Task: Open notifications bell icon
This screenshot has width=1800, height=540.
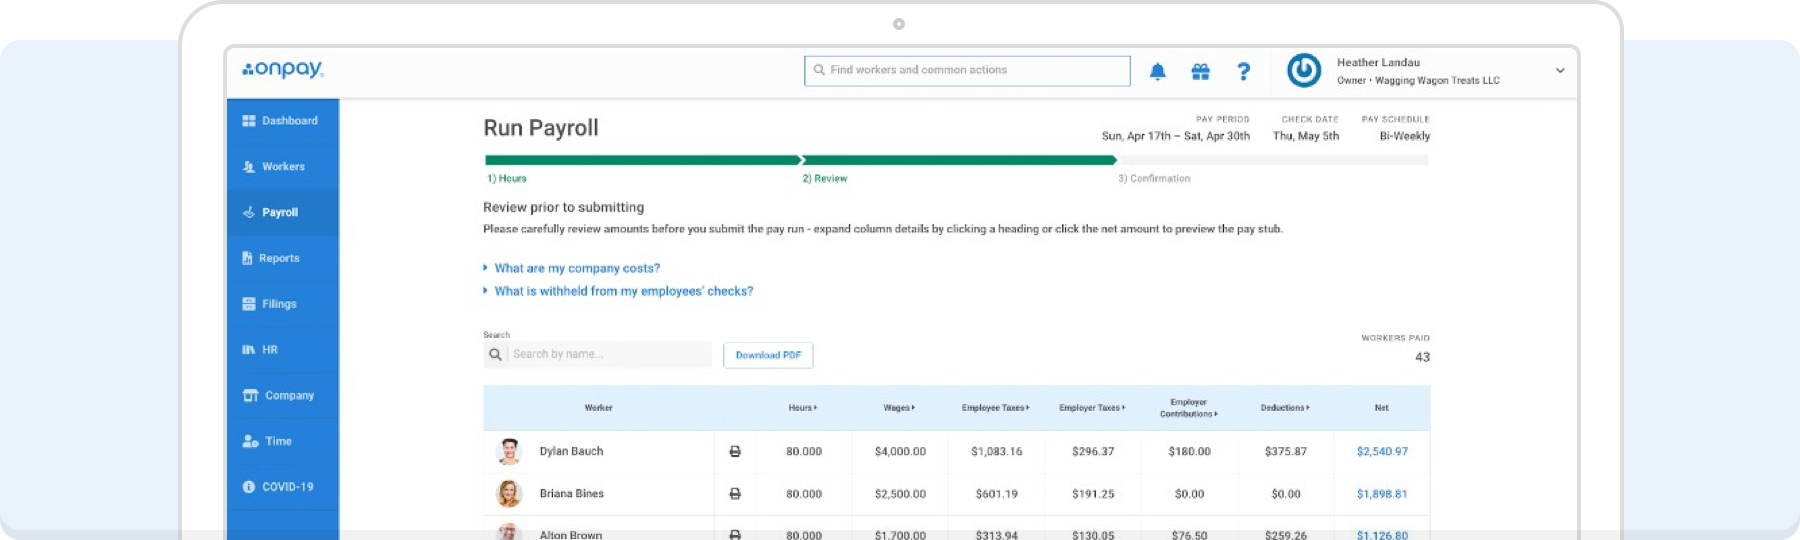Action: tap(1157, 71)
